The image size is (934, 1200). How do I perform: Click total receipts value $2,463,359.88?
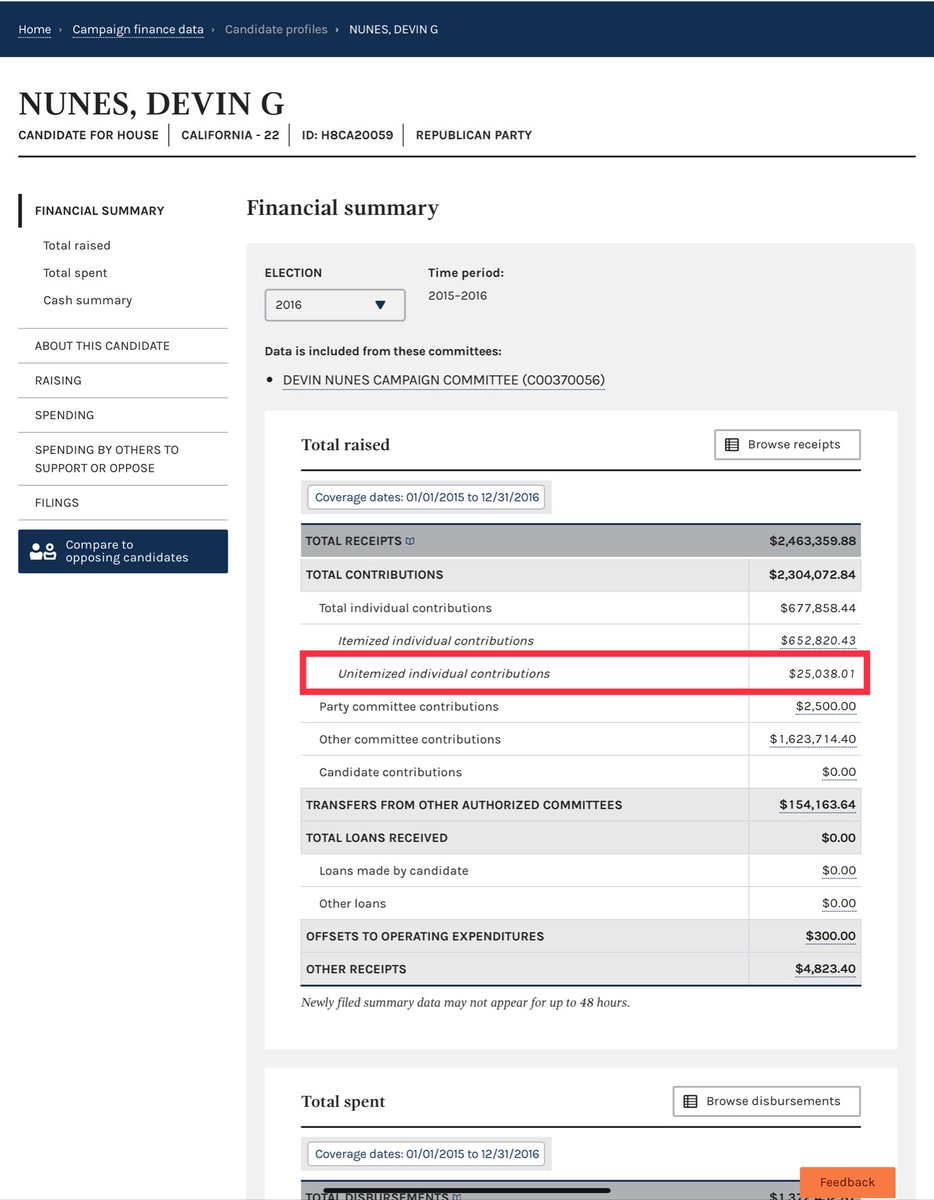tap(813, 541)
